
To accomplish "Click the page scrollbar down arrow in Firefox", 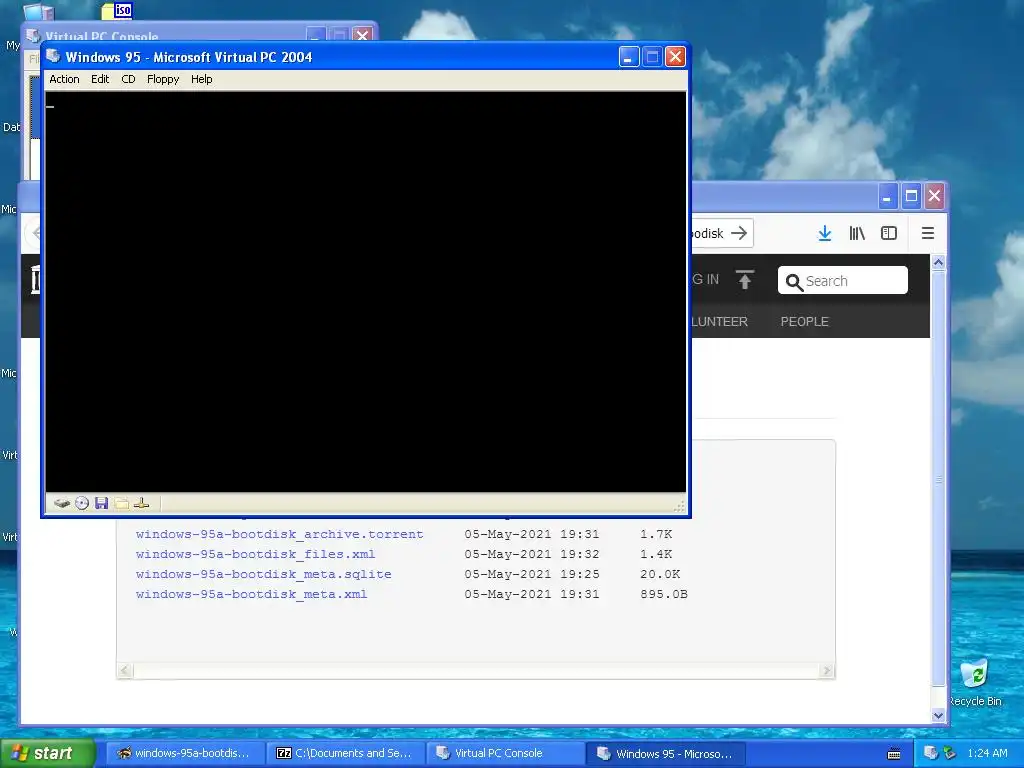I will point(938,715).
